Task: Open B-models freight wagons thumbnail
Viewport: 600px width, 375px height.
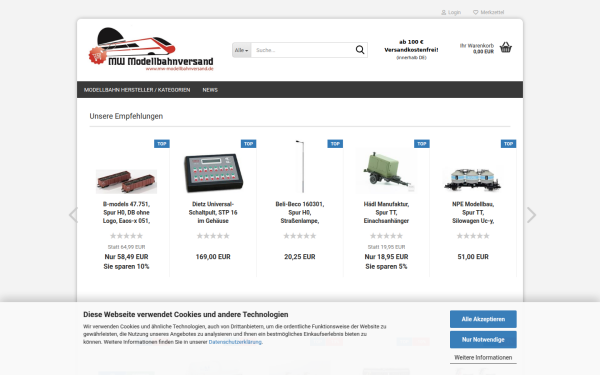Action: click(x=126, y=181)
